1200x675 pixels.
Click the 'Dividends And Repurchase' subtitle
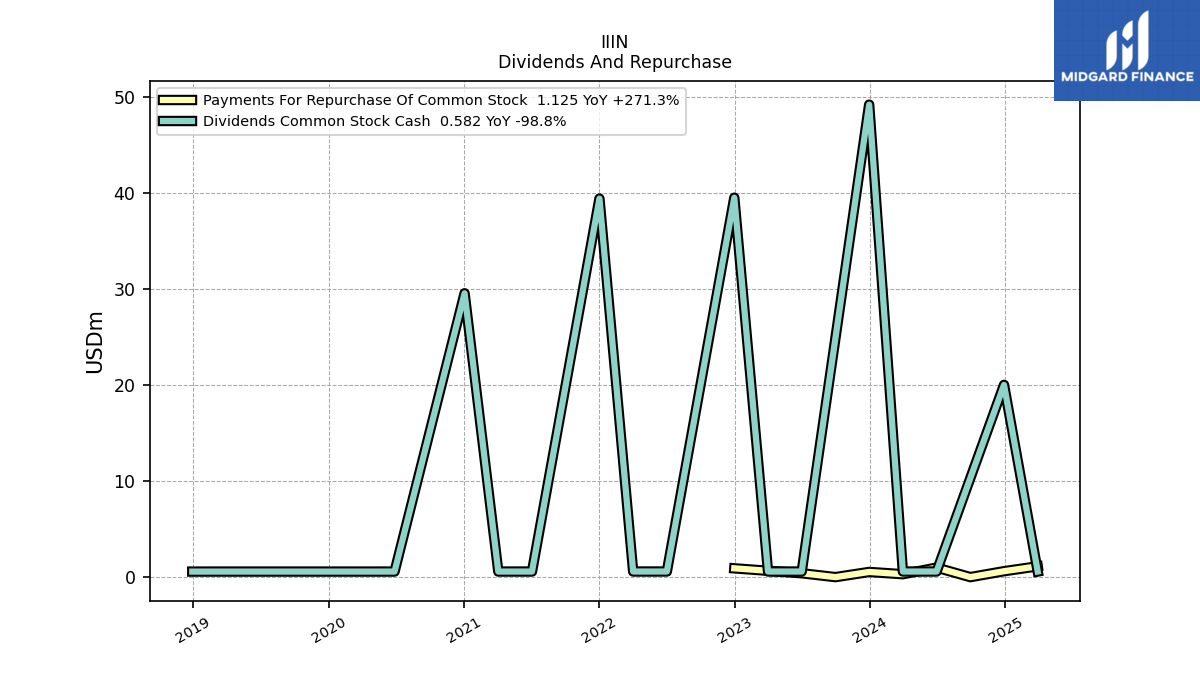coord(614,62)
